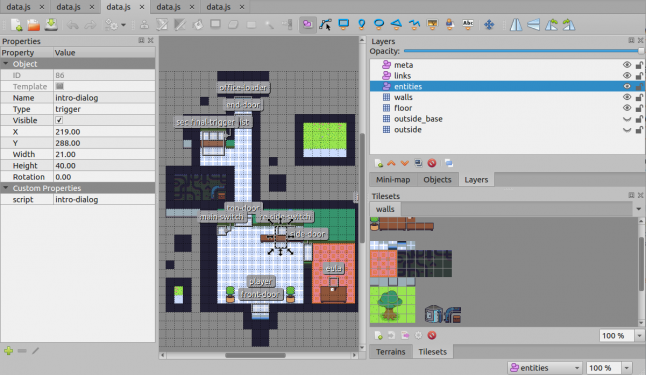646x375 pixels.
Task: Open the command settings dropdown arrow
Action: 123,25
